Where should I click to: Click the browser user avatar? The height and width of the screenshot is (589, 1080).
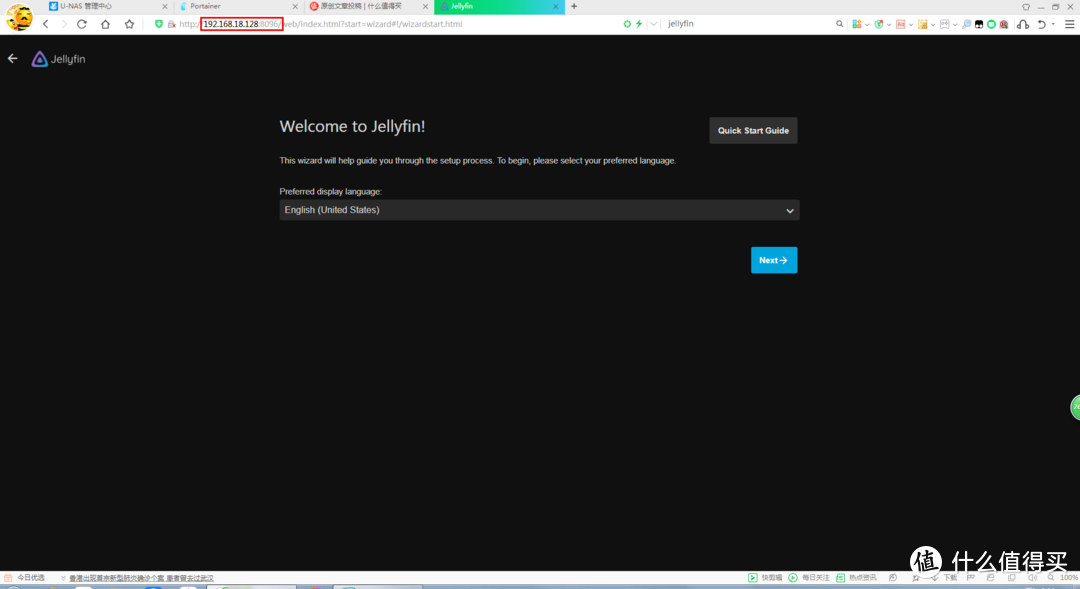point(19,17)
